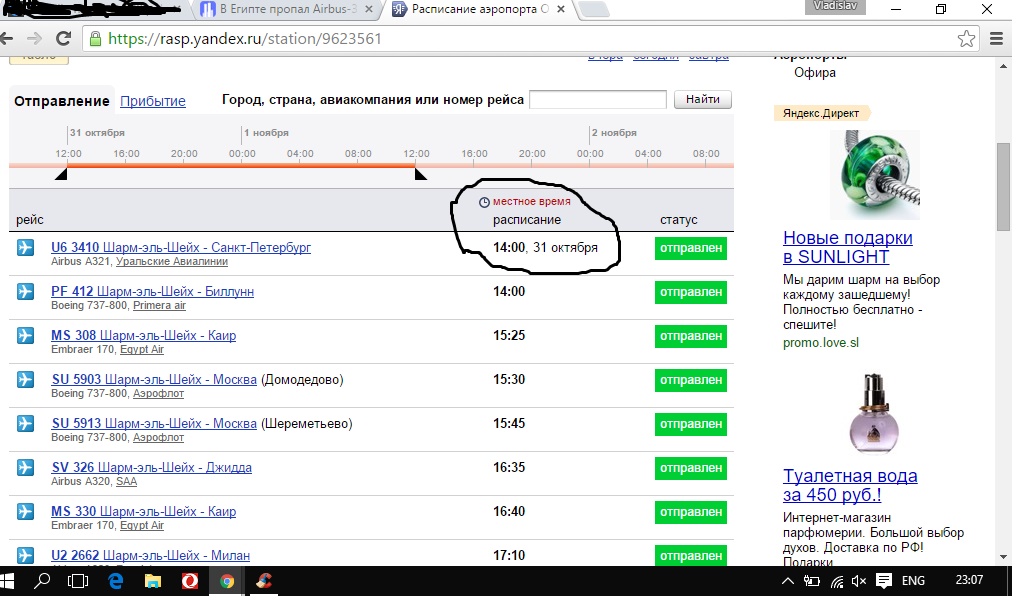
Task: Open flight PF 412 to Биллунн
Action: click(x=152, y=291)
